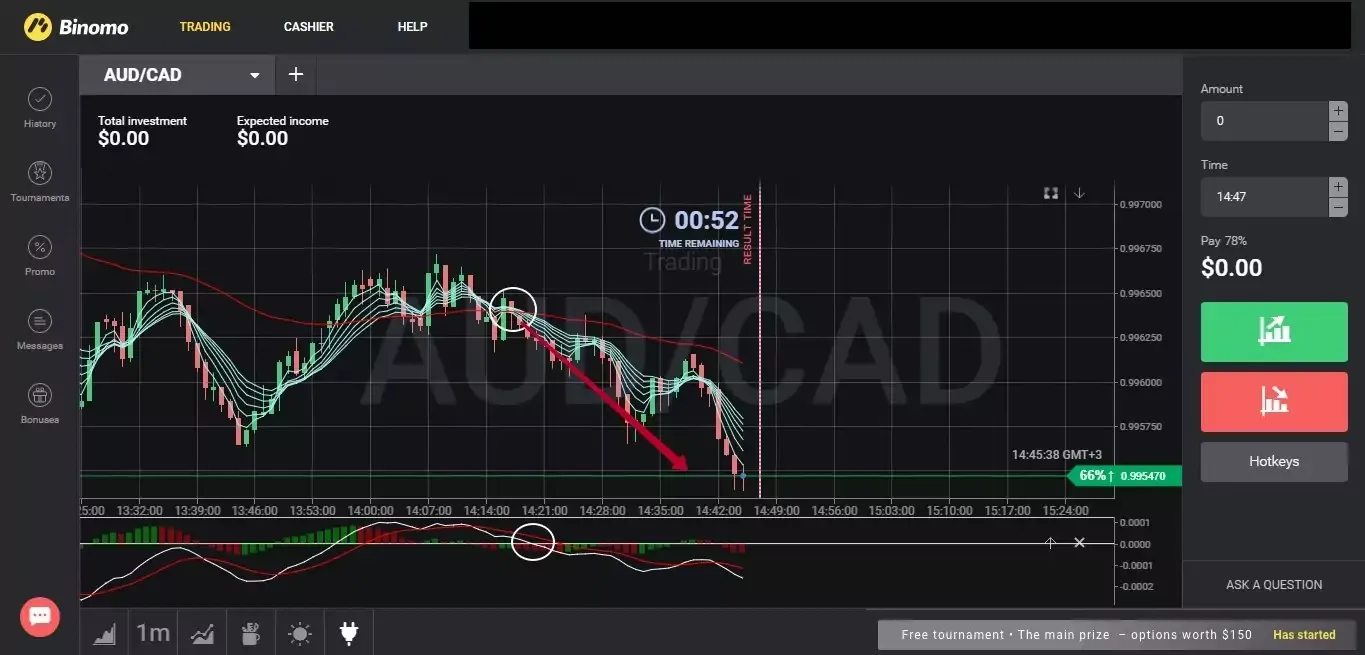Open the Help menu
Image resolution: width=1365 pixels, height=655 pixels.
pyautogui.click(x=412, y=26)
